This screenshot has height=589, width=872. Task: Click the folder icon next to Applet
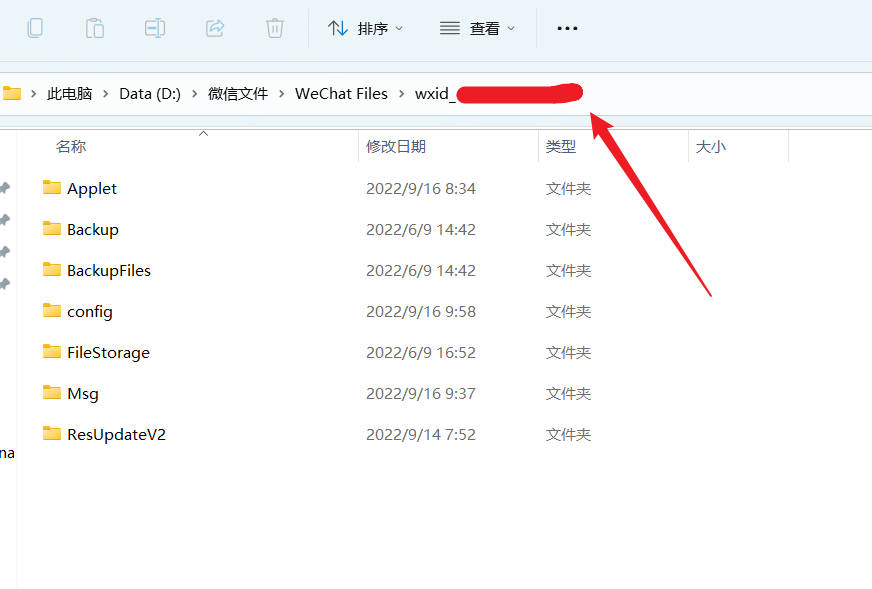(x=53, y=188)
